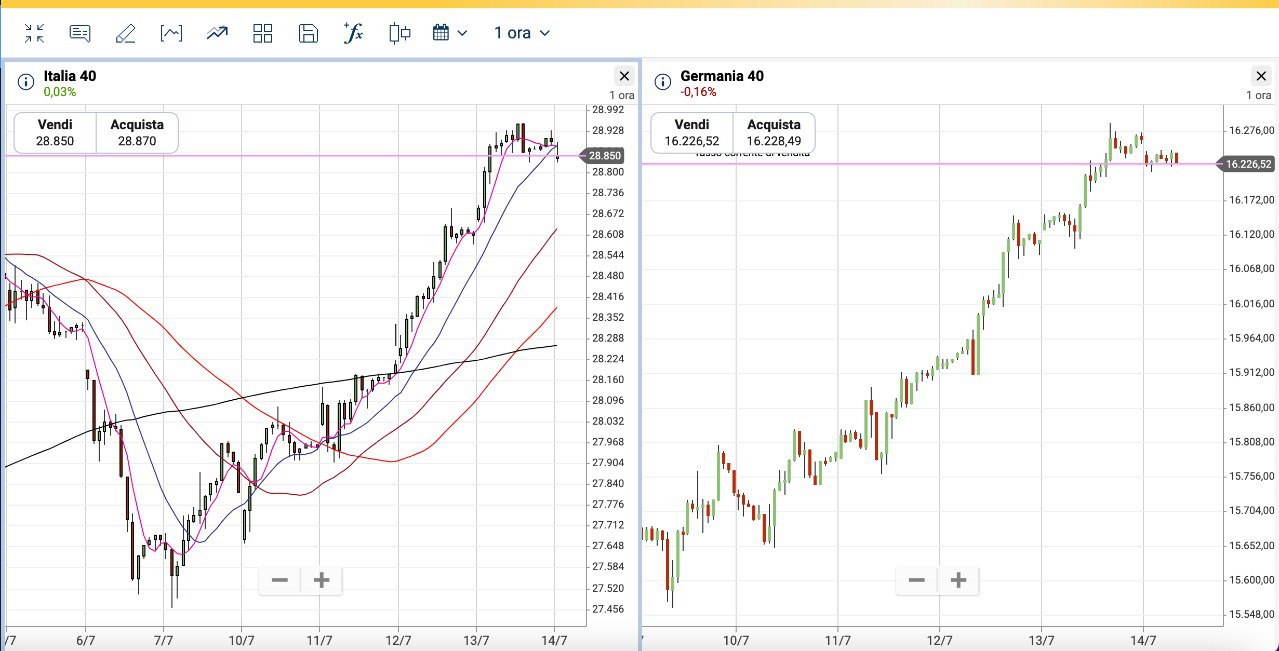Change chart type via candlestick icon

(x=400, y=33)
